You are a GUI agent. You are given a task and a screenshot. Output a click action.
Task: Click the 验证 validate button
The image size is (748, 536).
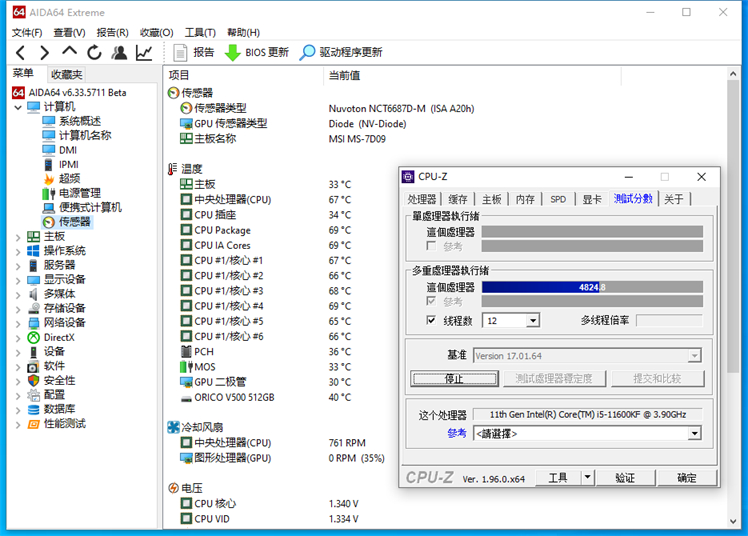625,478
